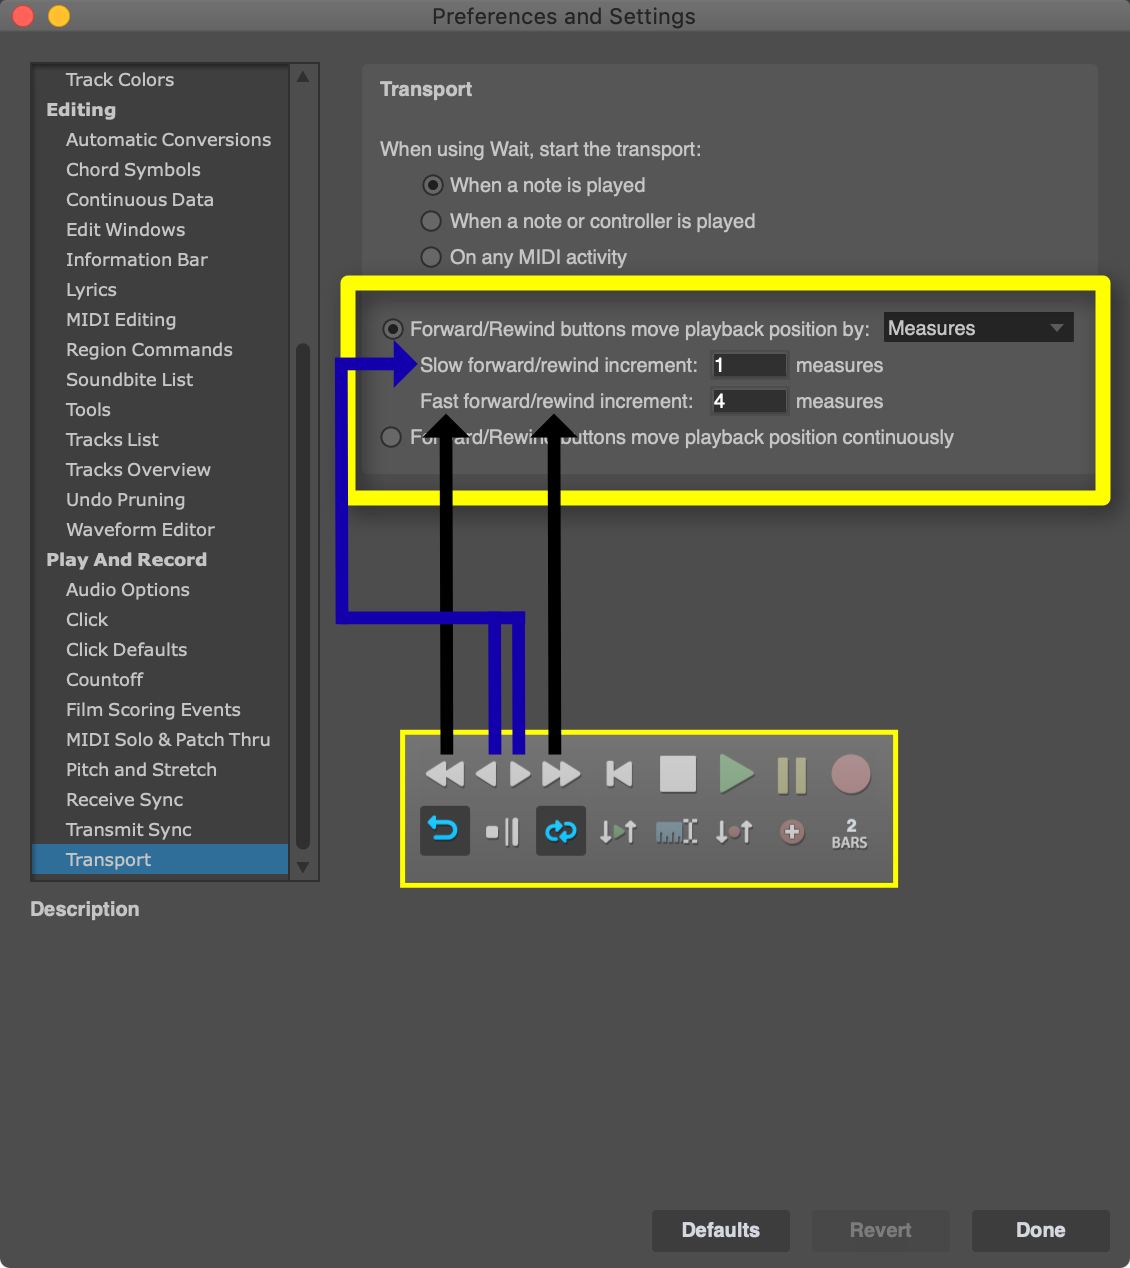Toggle the blue auto-rewind arrow button
Image resolution: width=1130 pixels, height=1268 pixels.
point(444,831)
